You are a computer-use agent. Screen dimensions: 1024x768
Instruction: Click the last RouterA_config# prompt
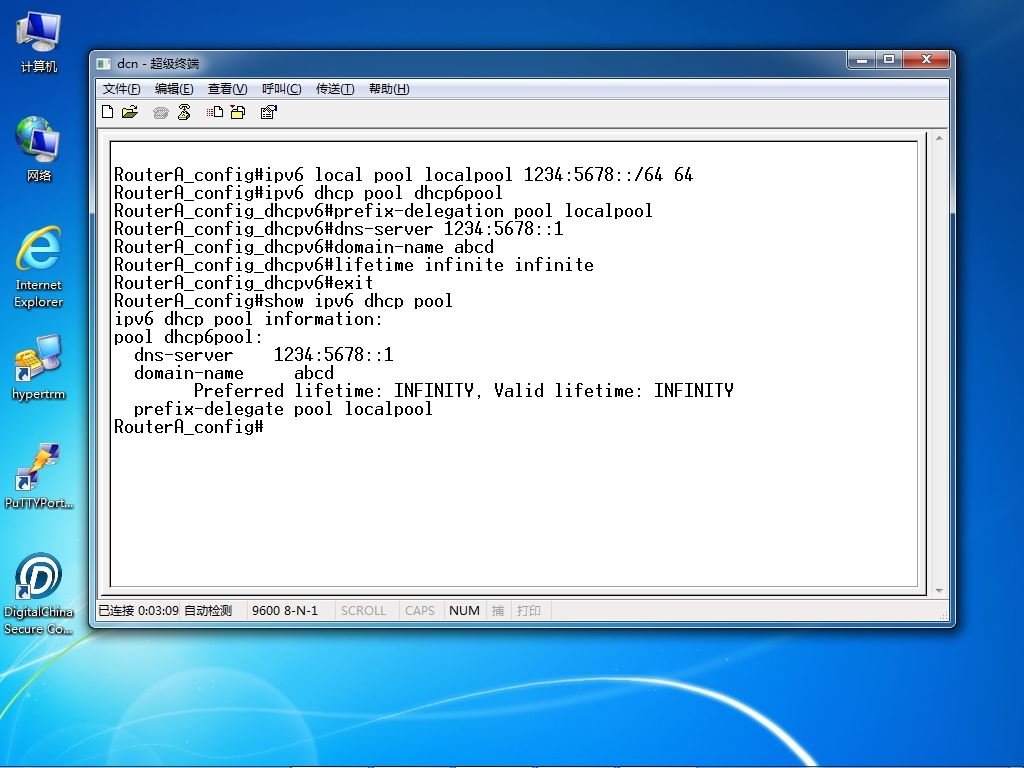coord(188,427)
